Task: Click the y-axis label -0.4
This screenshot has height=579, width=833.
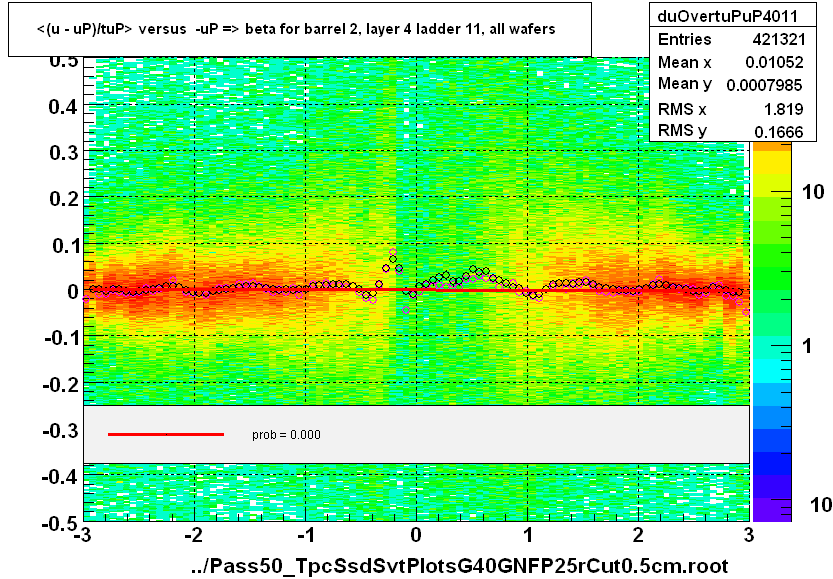Action: [x=60, y=477]
